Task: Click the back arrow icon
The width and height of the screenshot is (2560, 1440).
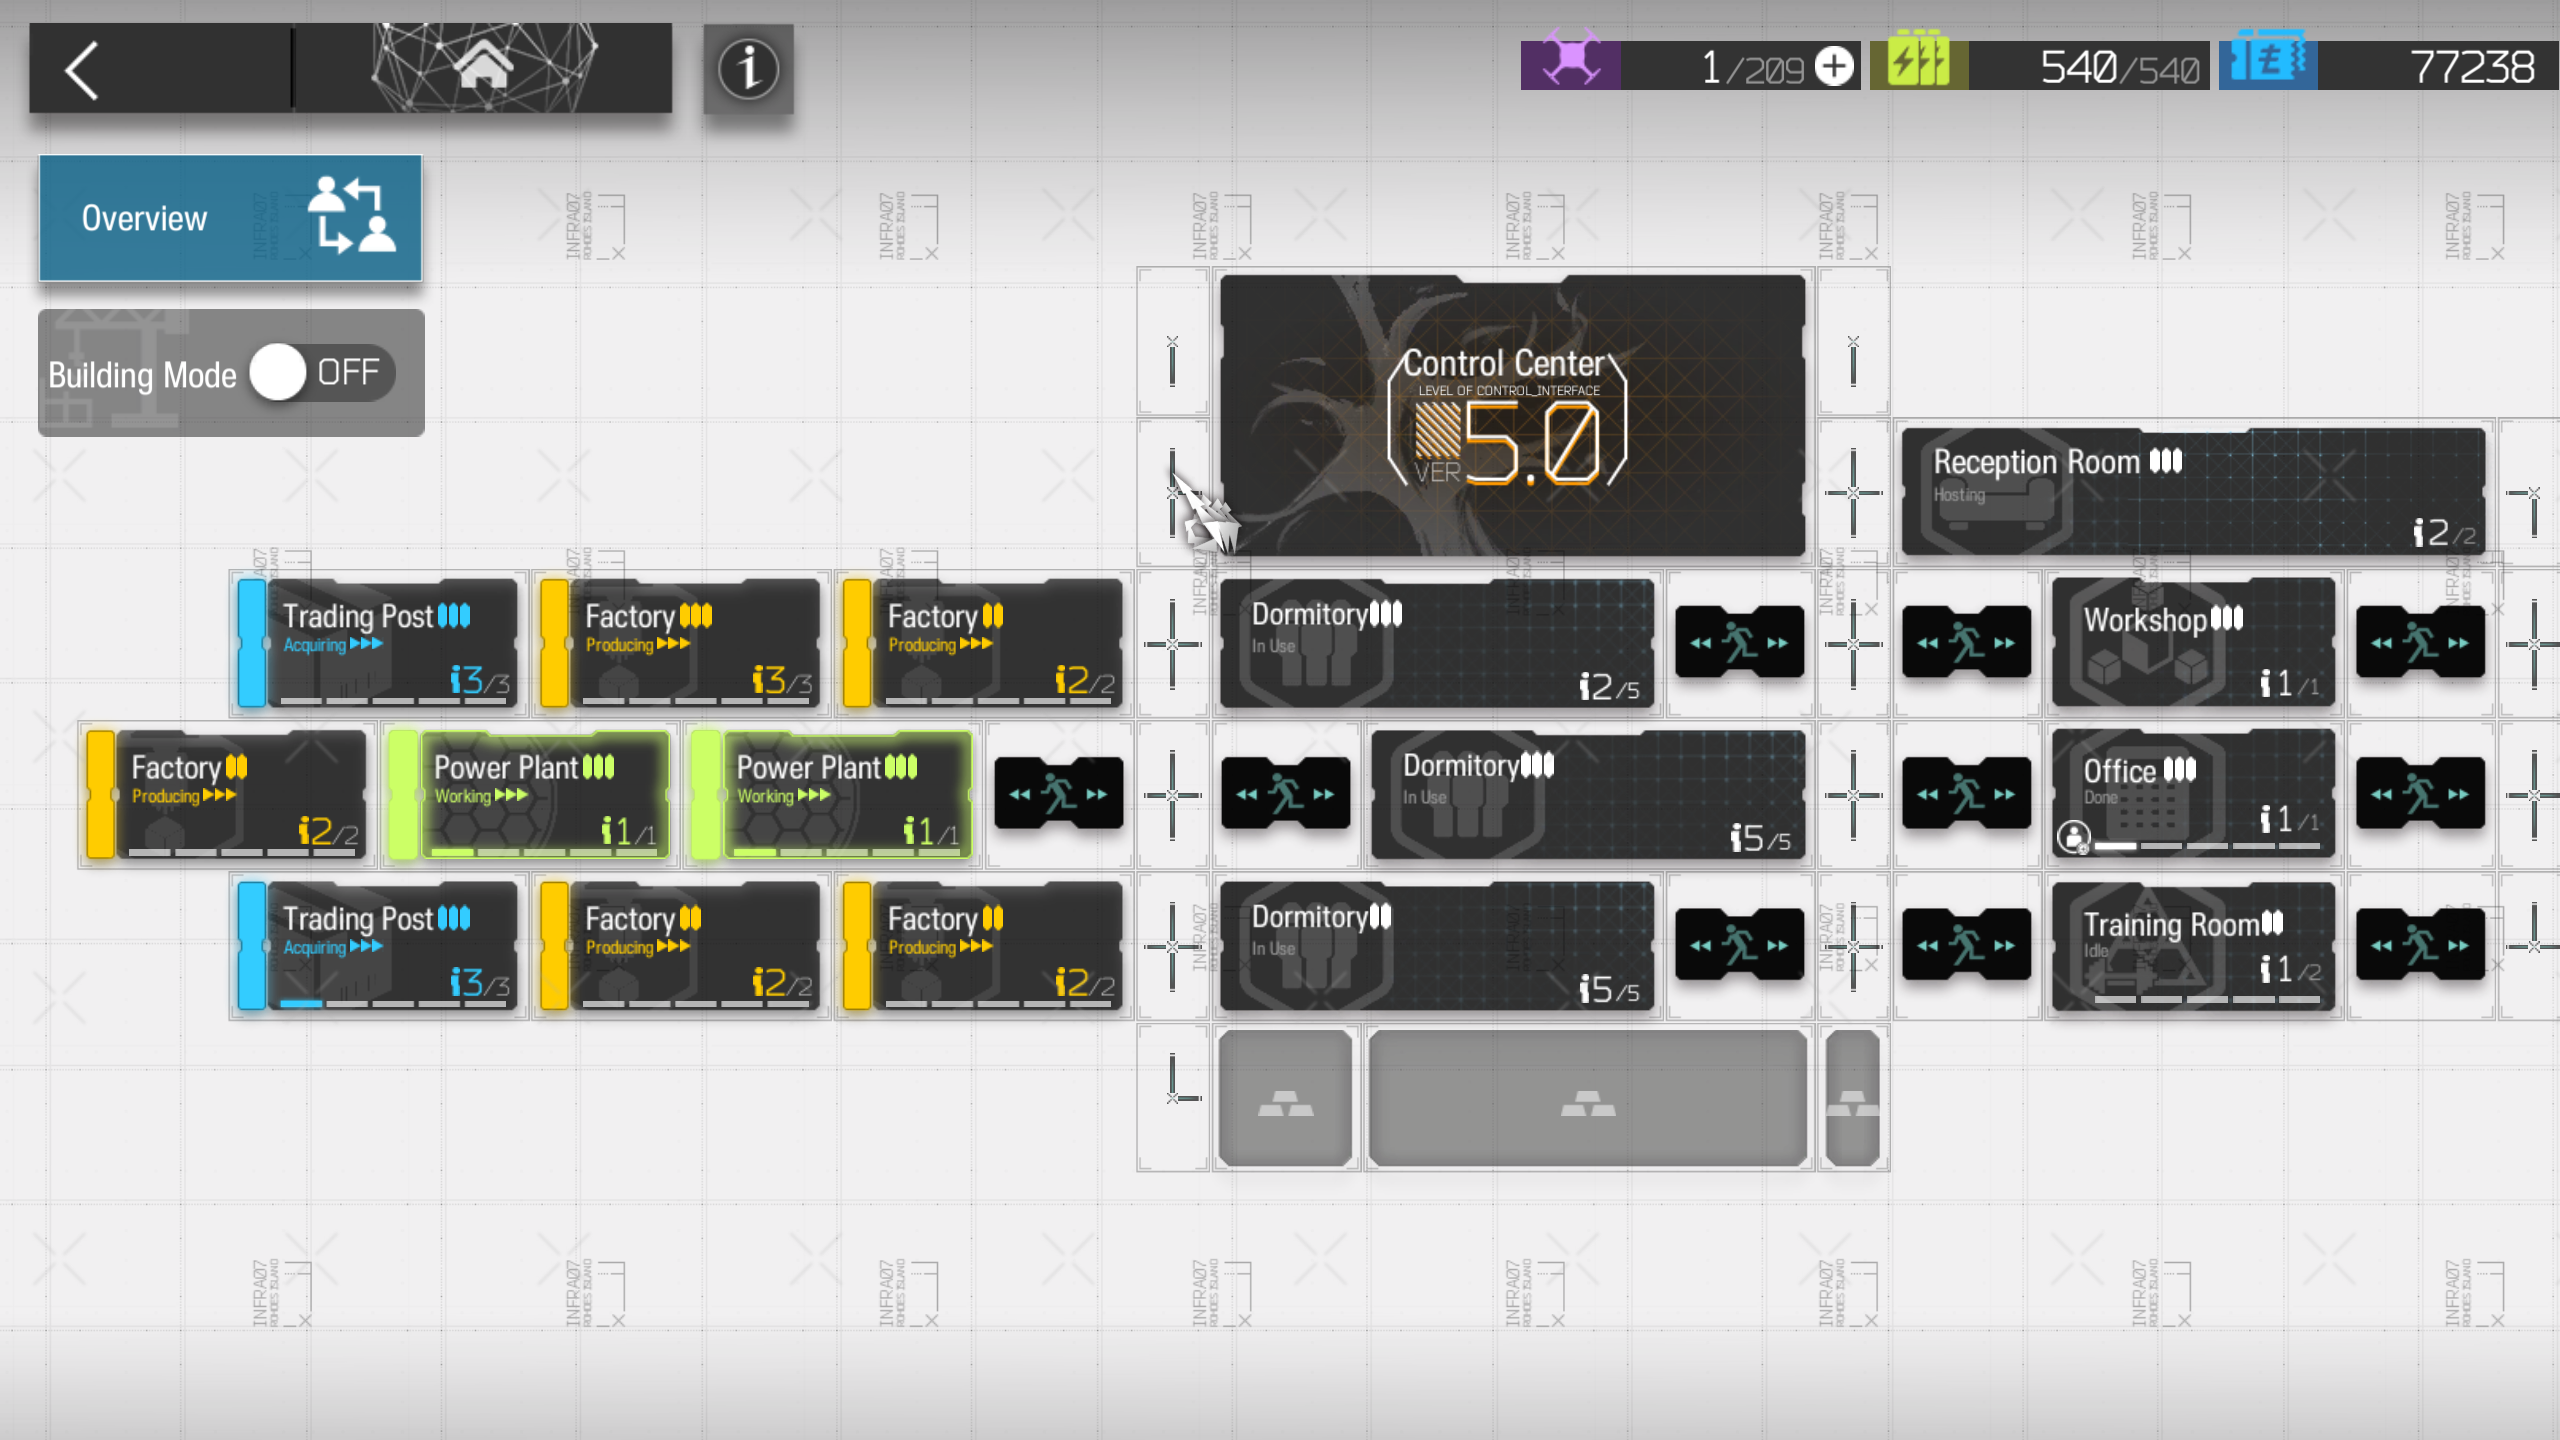Action: click(x=82, y=70)
